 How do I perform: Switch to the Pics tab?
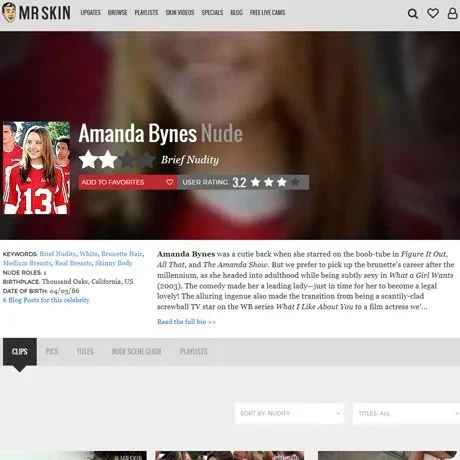(52, 352)
